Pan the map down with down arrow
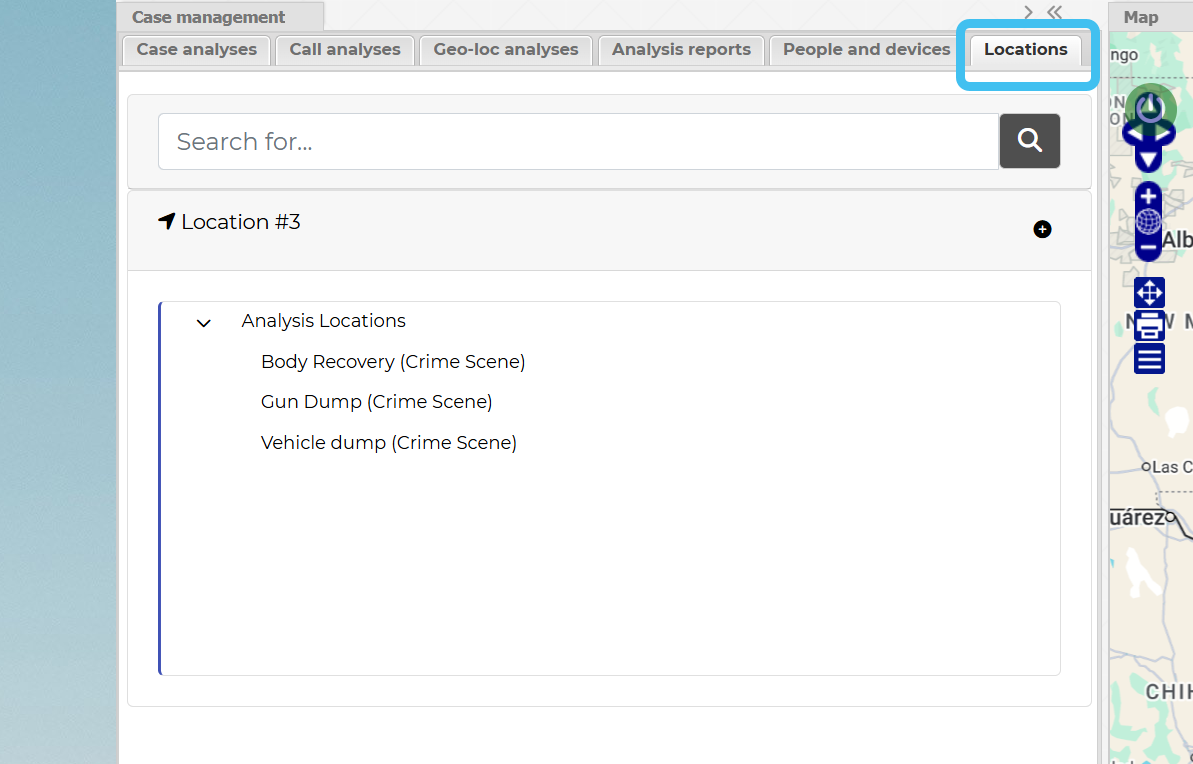 [x=1148, y=159]
